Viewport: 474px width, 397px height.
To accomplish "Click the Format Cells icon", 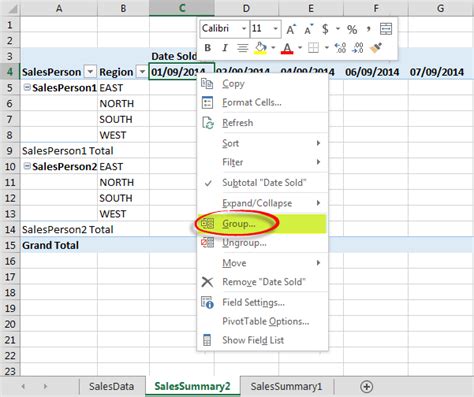I will (207, 102).
